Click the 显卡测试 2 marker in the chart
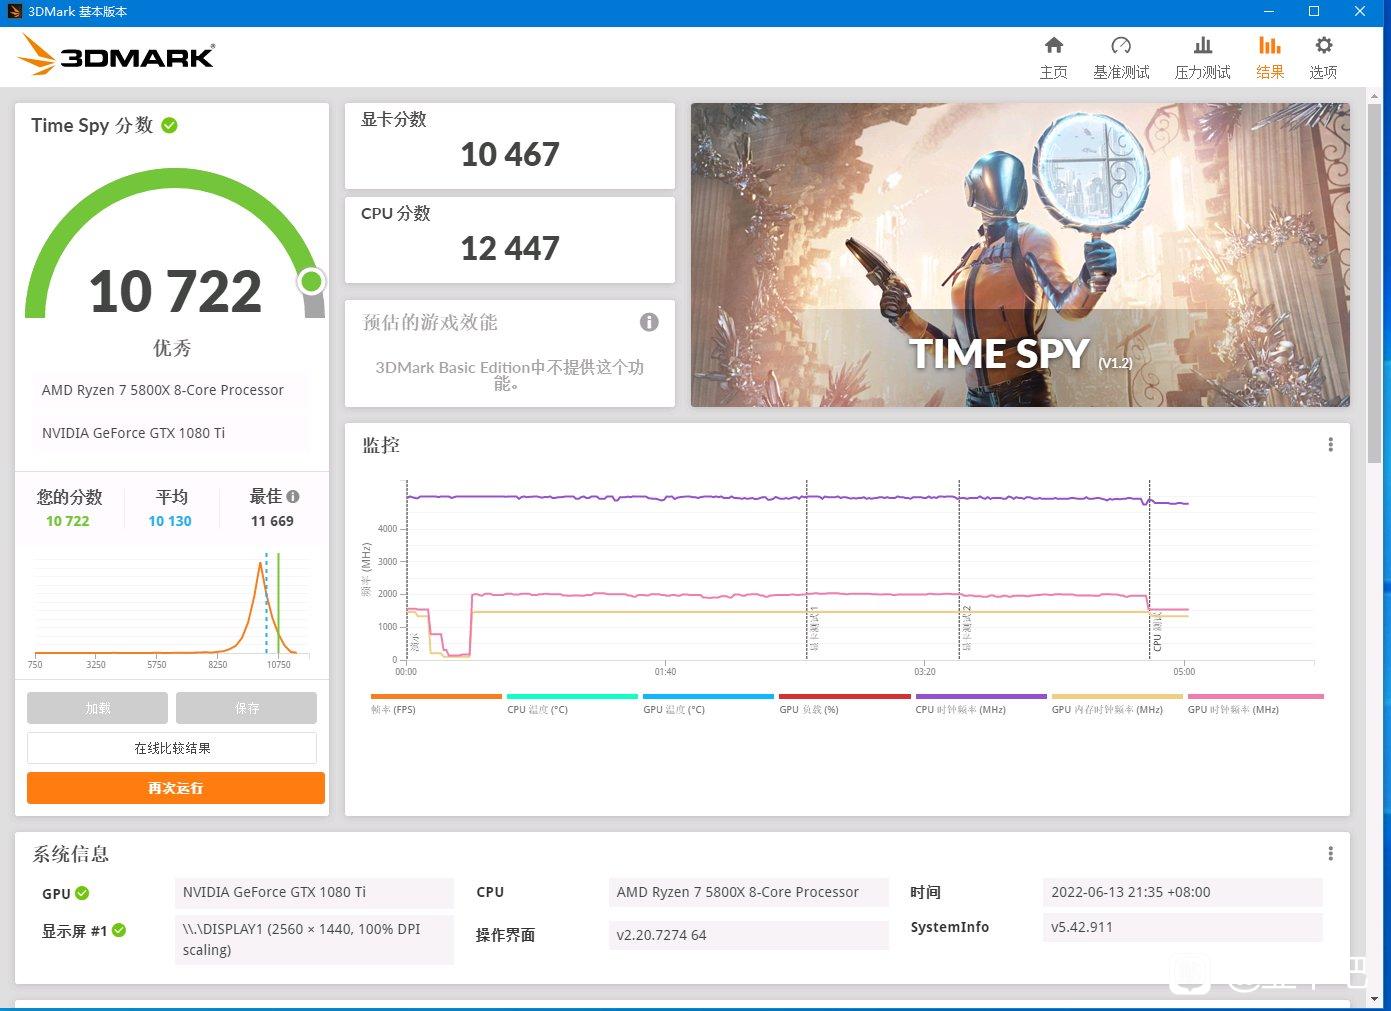This screenshot has width=1391, height=1011. pyautogui.click(x=966, y=629)
